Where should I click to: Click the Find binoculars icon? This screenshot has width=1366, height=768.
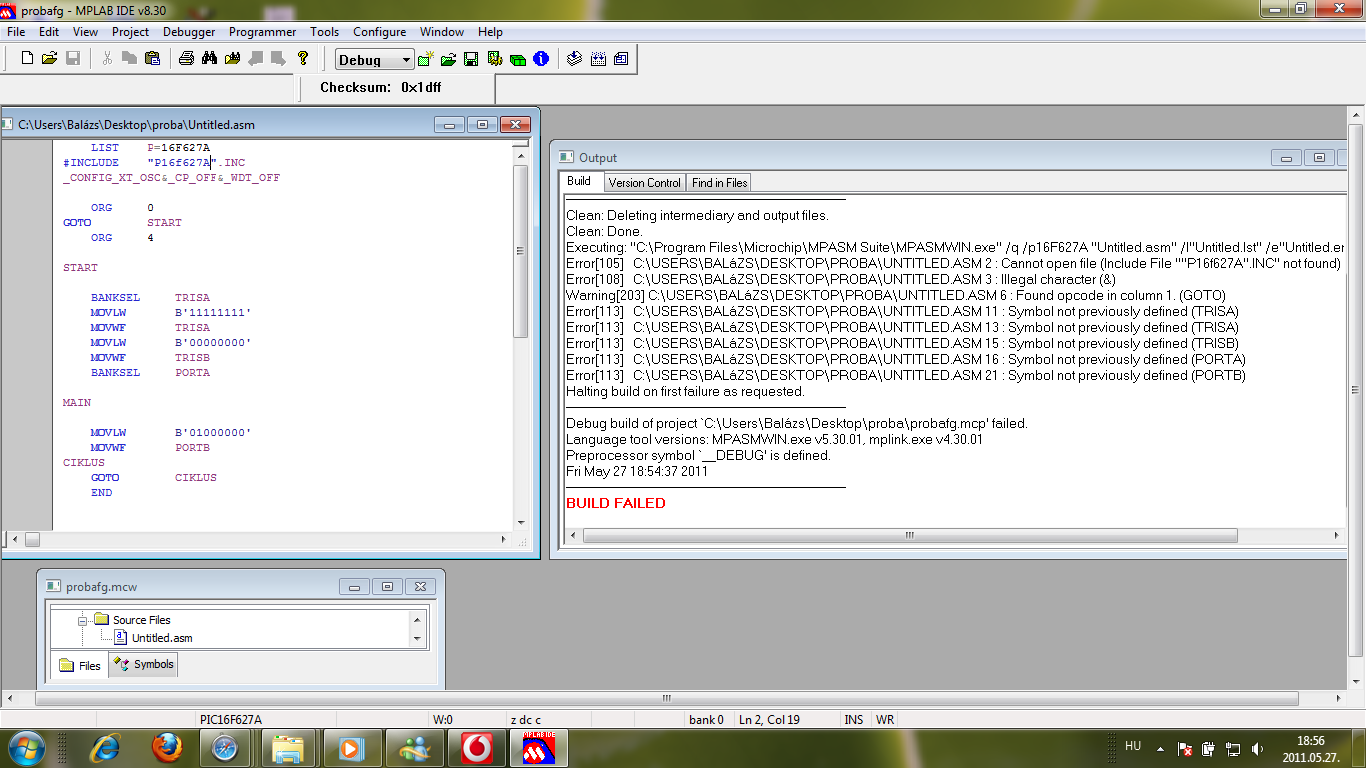(x=209, y=59)
